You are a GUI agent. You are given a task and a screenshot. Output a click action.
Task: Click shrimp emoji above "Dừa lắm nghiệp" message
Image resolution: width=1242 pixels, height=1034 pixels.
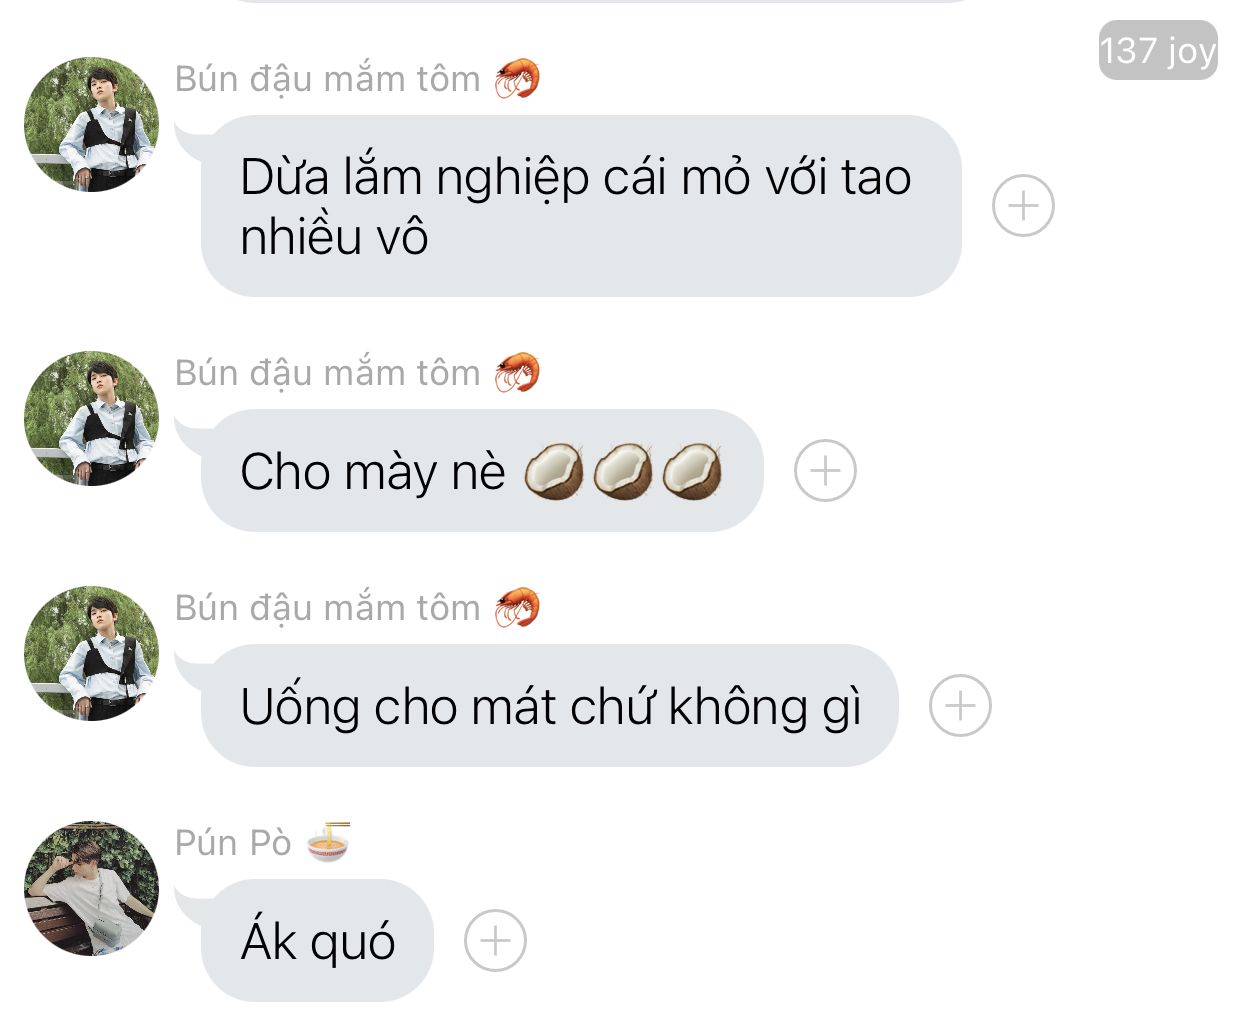tap(518, 78)
